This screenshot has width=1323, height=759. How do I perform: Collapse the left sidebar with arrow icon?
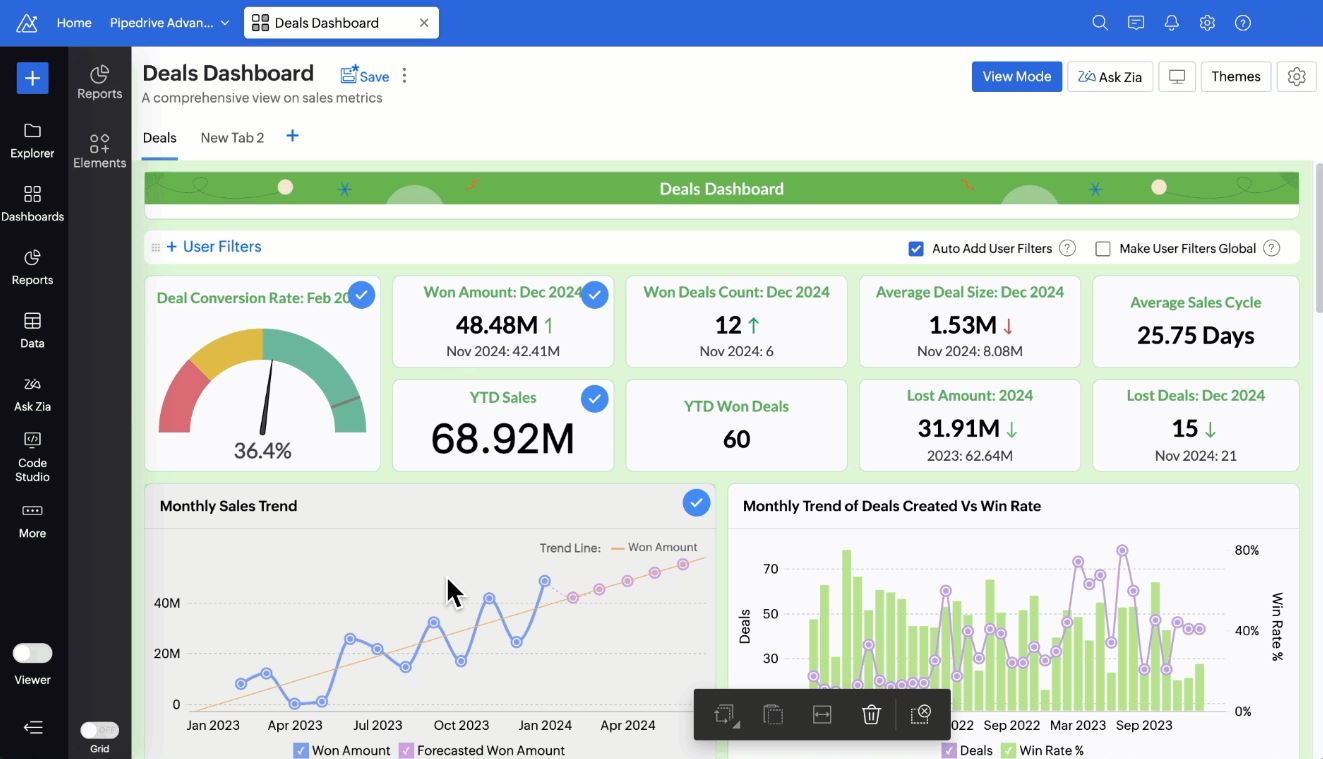[x=32, y=727]
